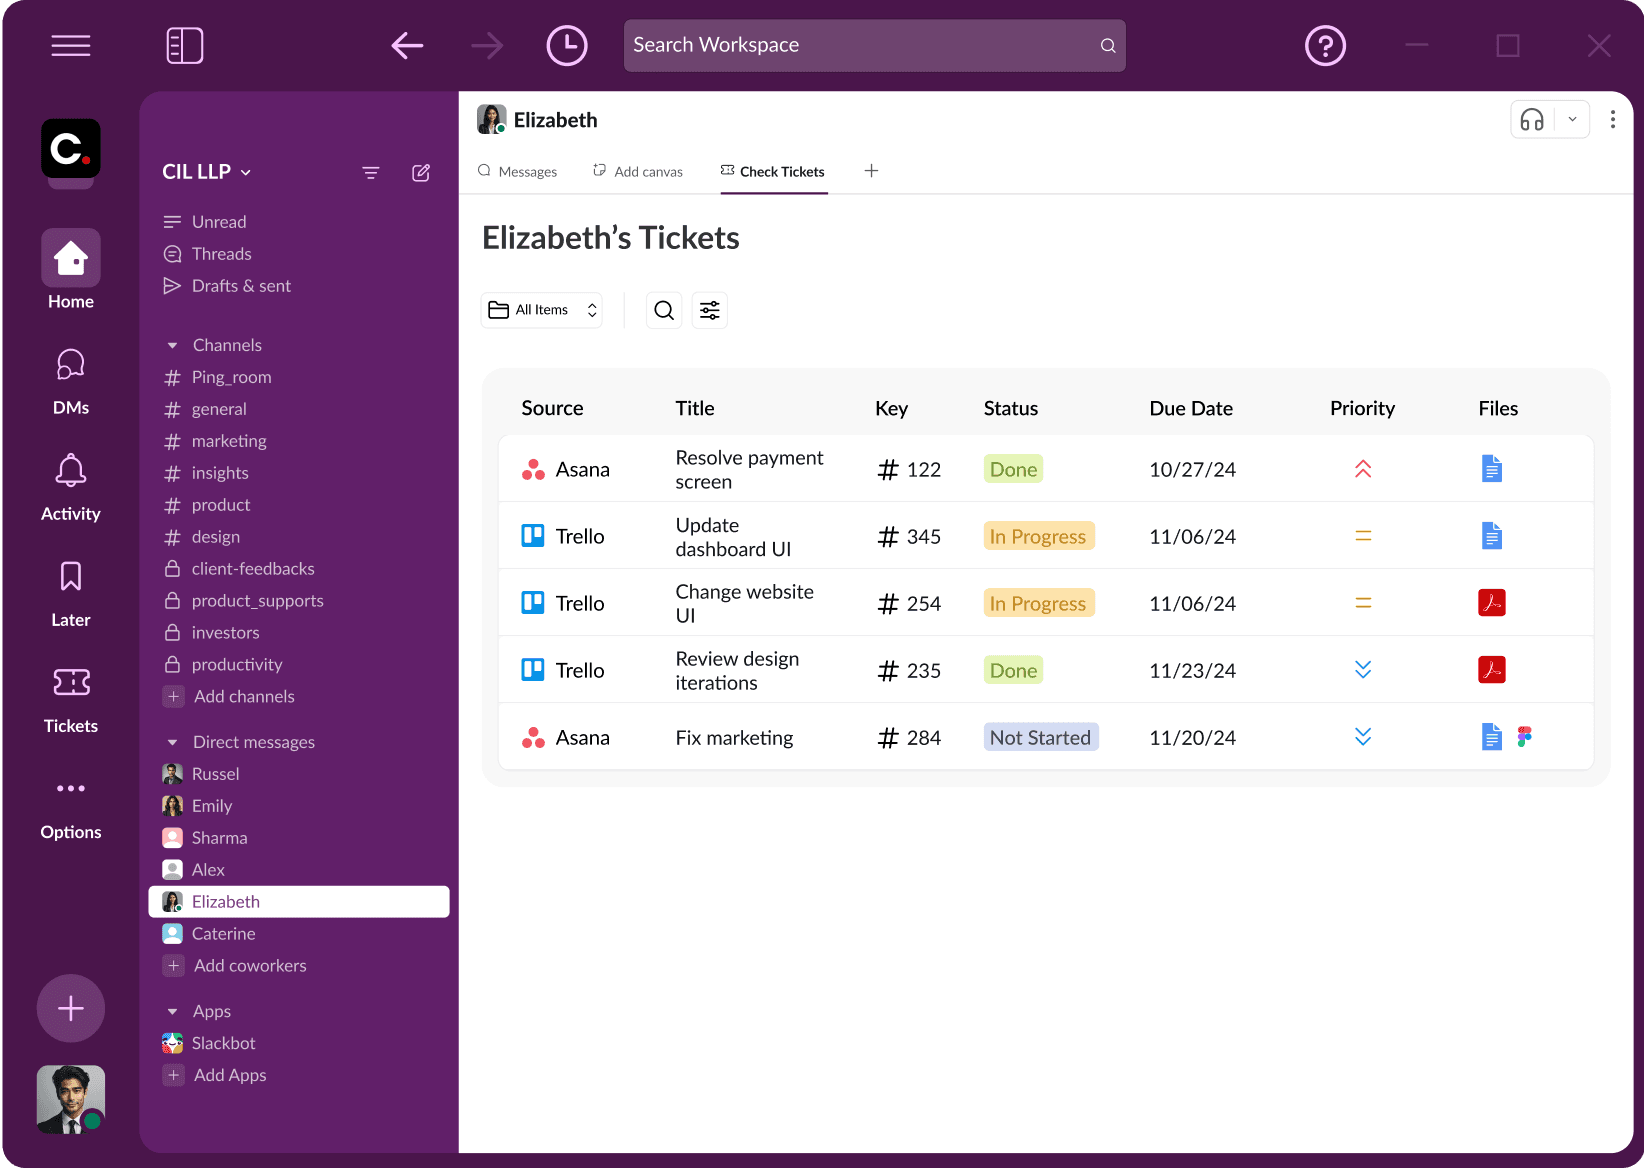Viewport: 1644px width, 1169px height.
Task: Open the hamburger menu
Action: [71, 46]
